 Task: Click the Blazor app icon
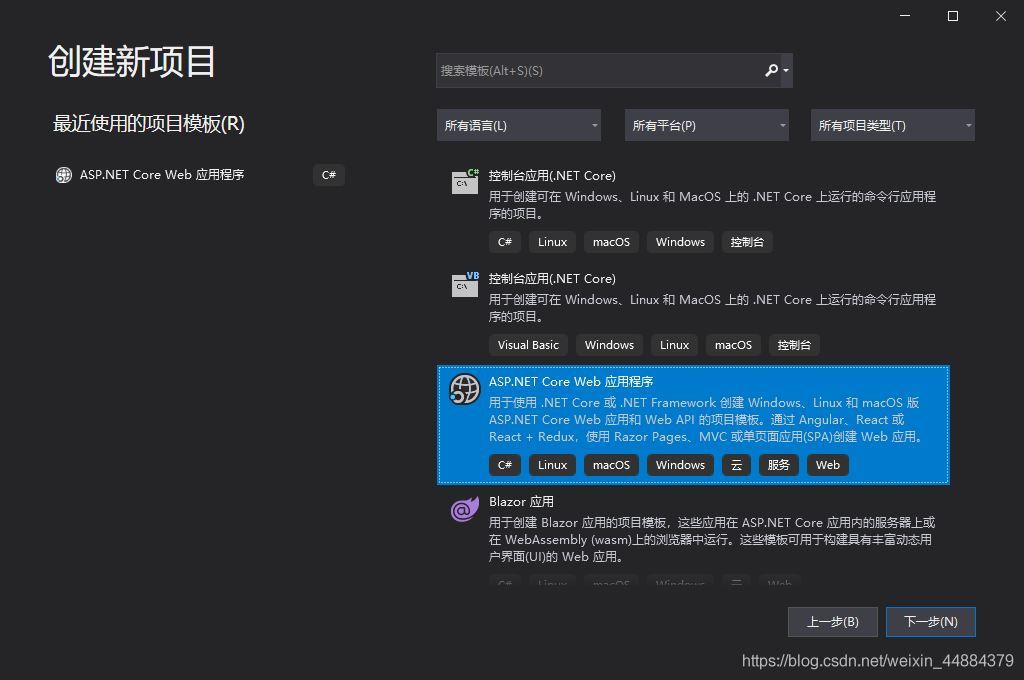[465, 509]
